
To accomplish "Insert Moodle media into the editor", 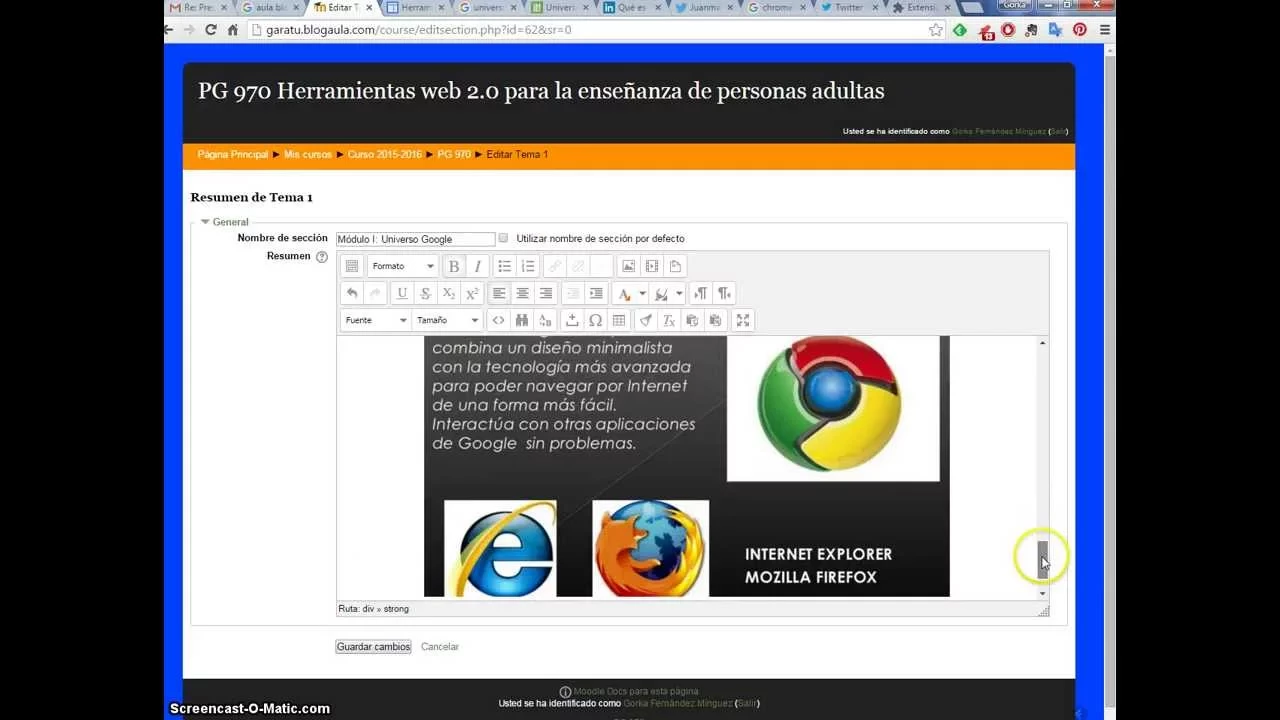I will click(x=652, y=266).
